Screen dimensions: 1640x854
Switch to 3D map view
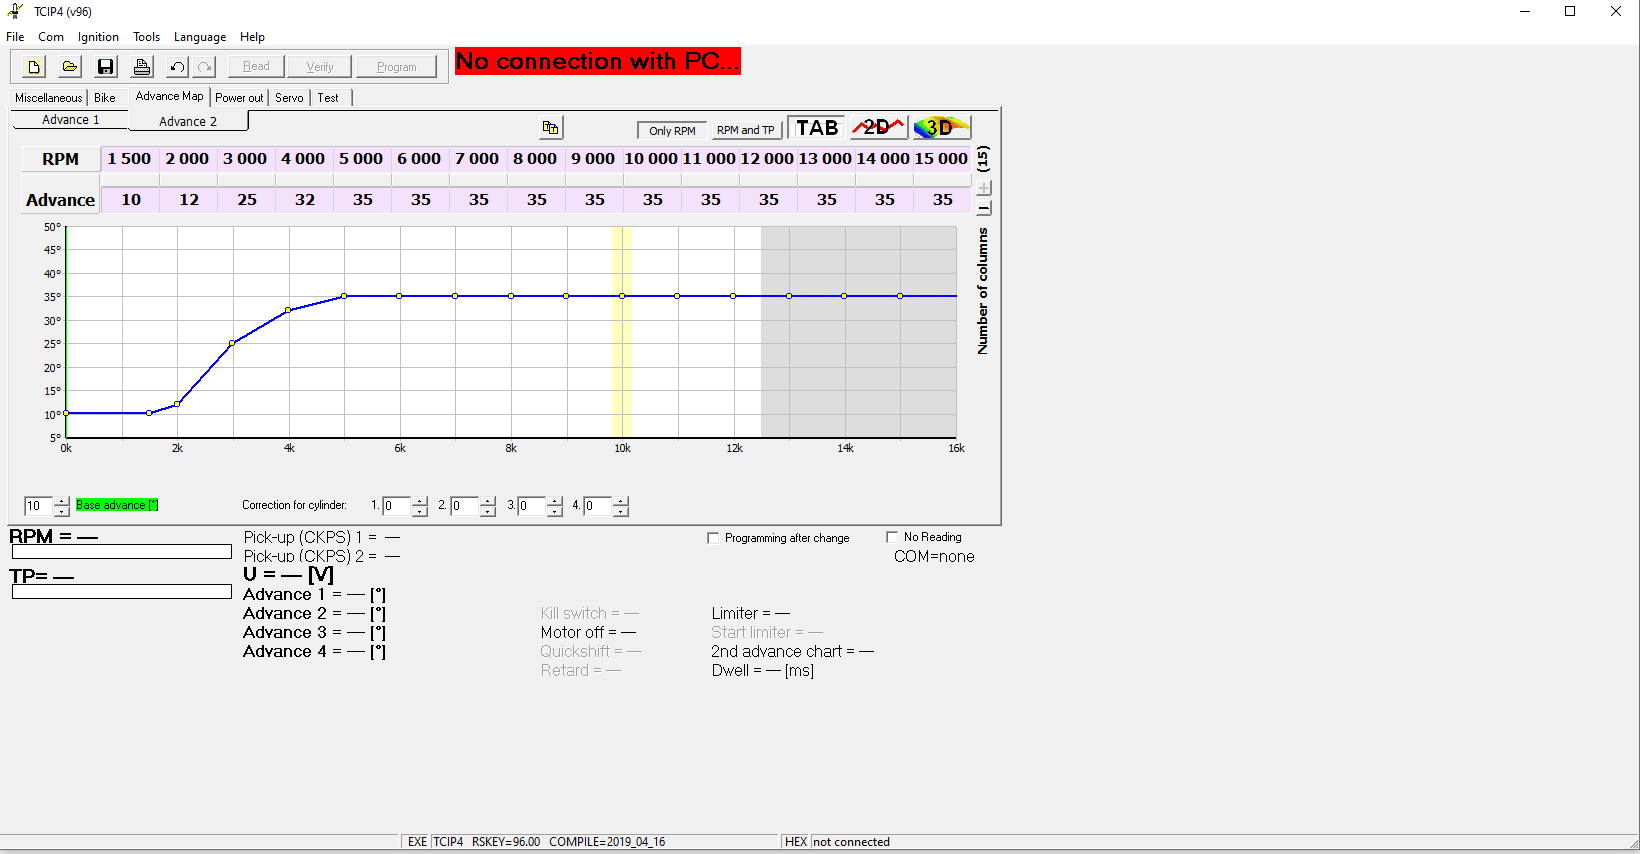click(x=942, y=128)
